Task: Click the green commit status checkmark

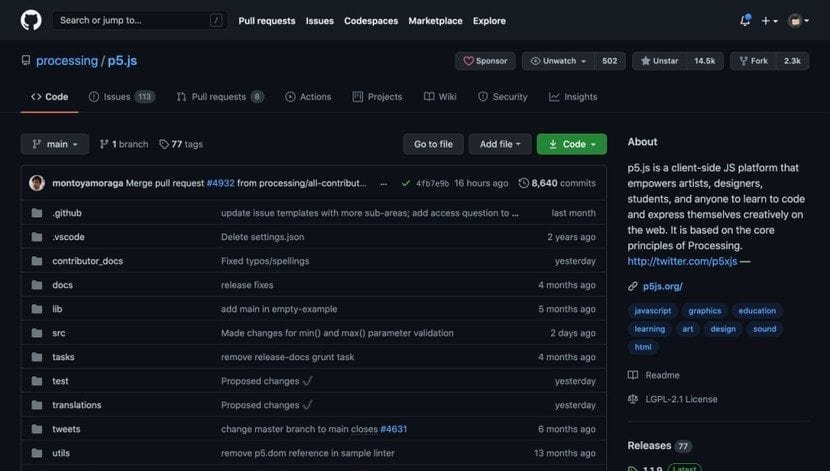Action: (x=405, y=183)
